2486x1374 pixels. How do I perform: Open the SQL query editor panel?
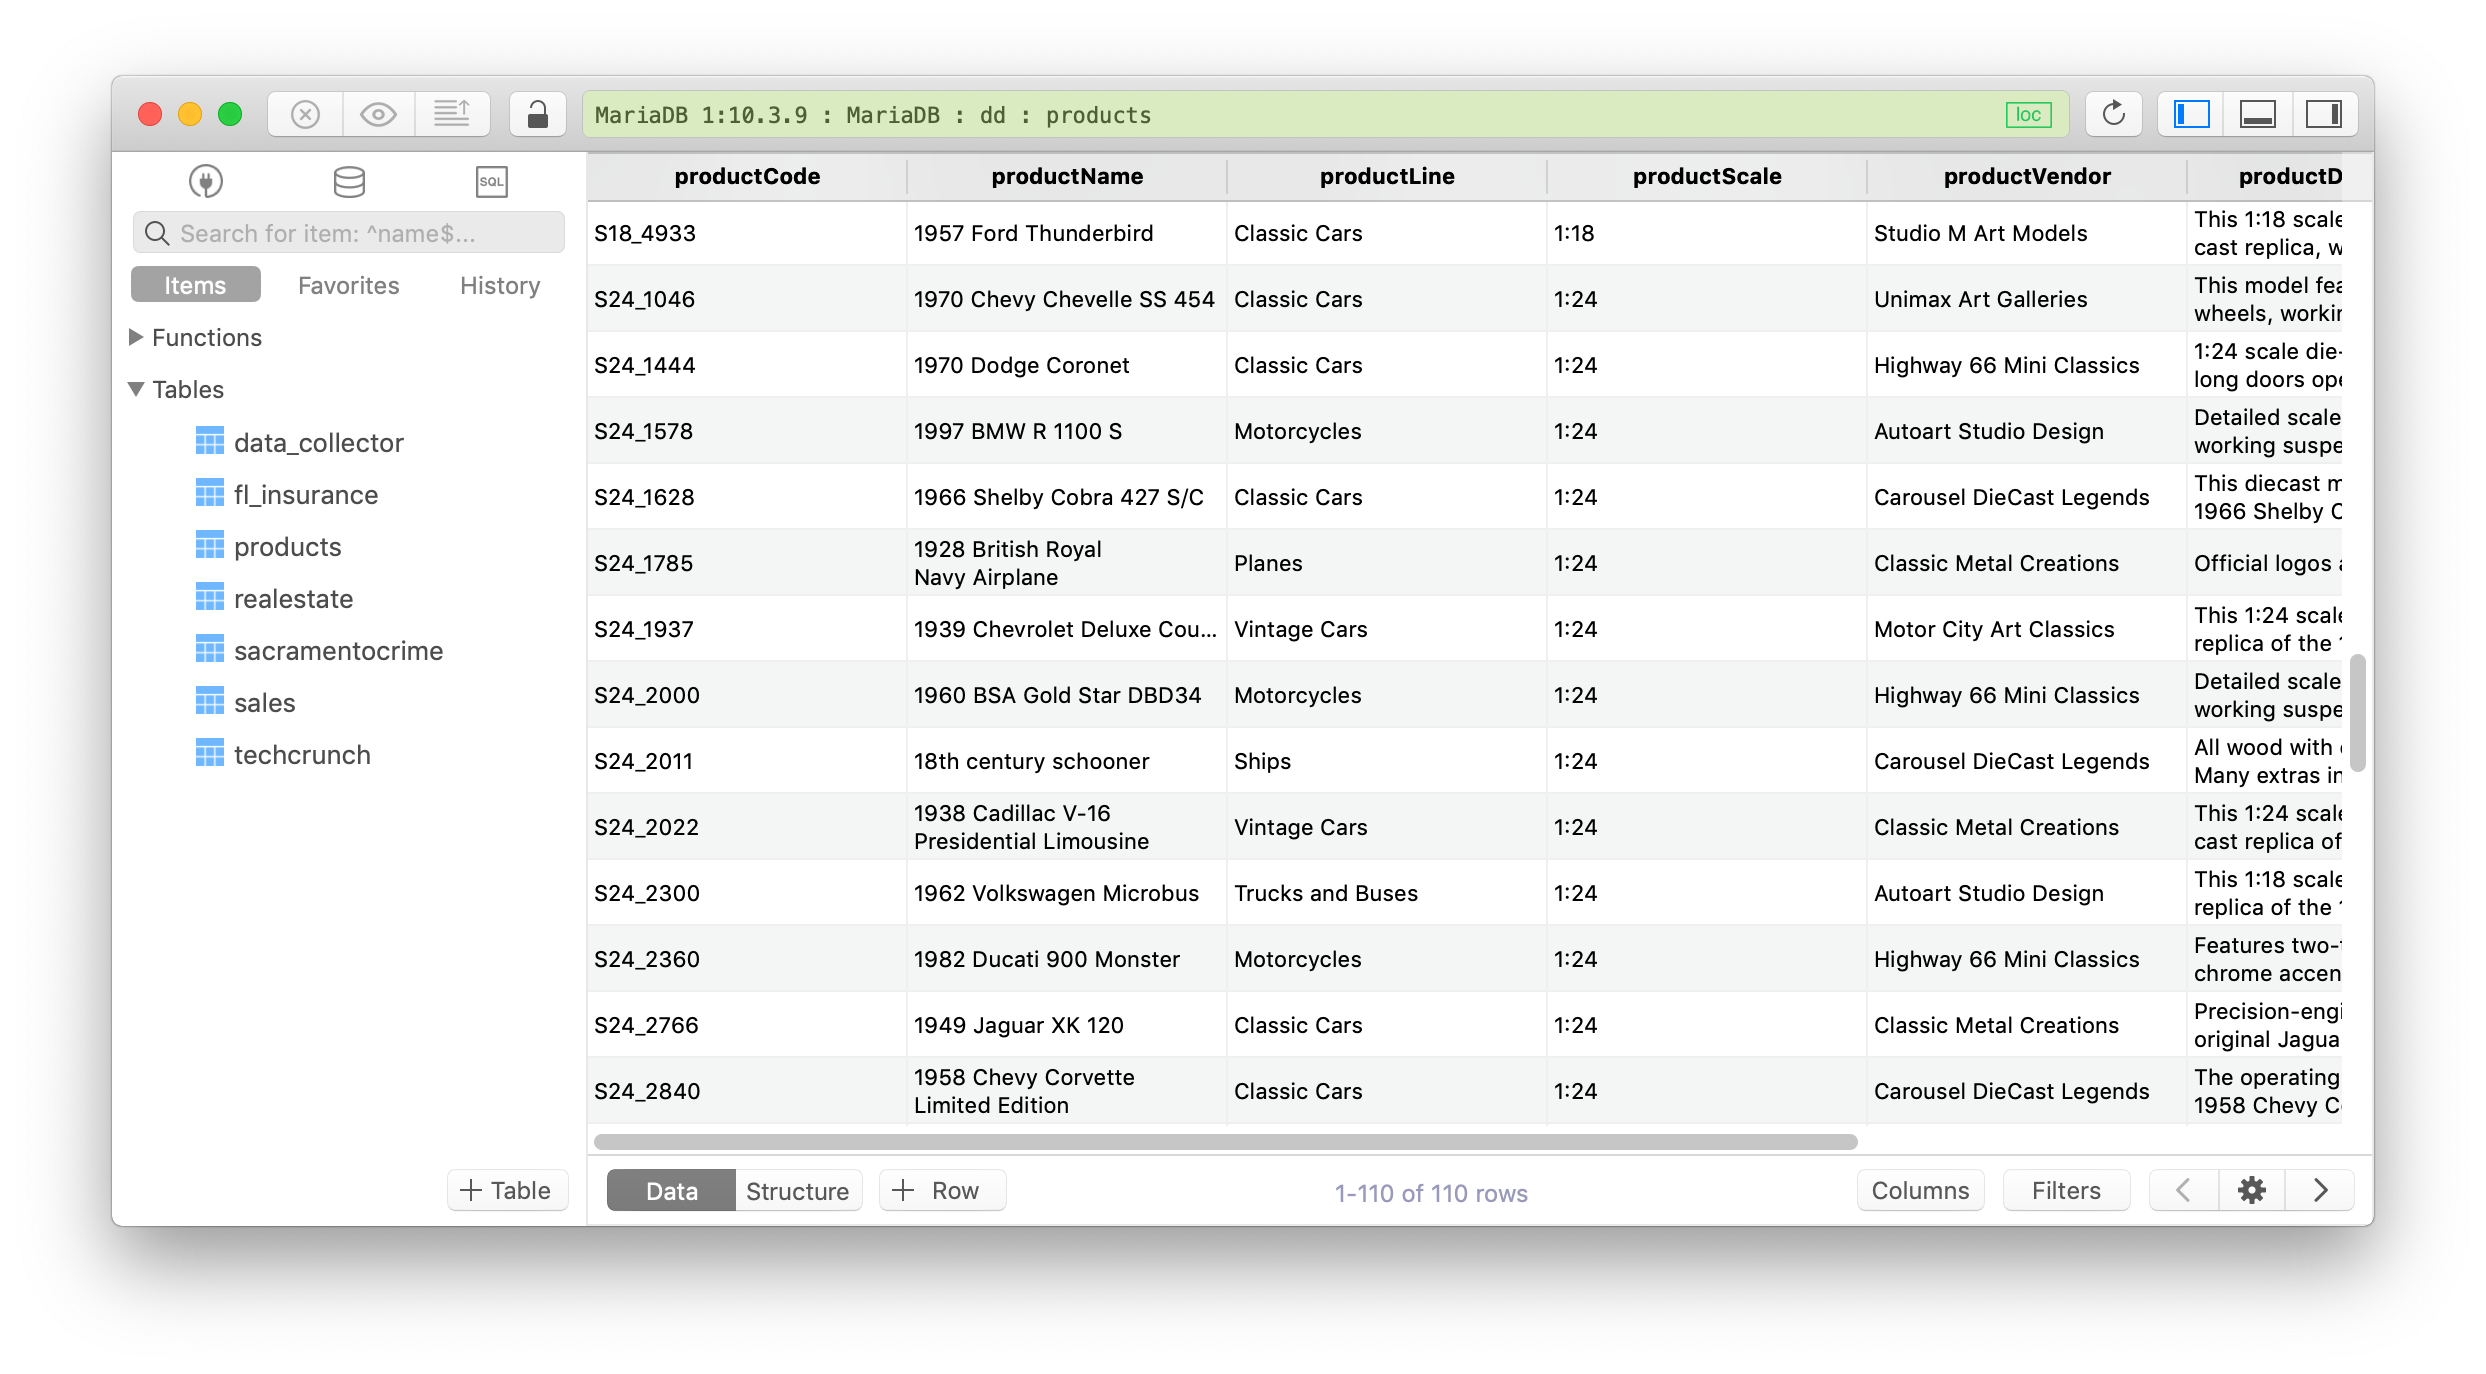[x=491, y=182]
